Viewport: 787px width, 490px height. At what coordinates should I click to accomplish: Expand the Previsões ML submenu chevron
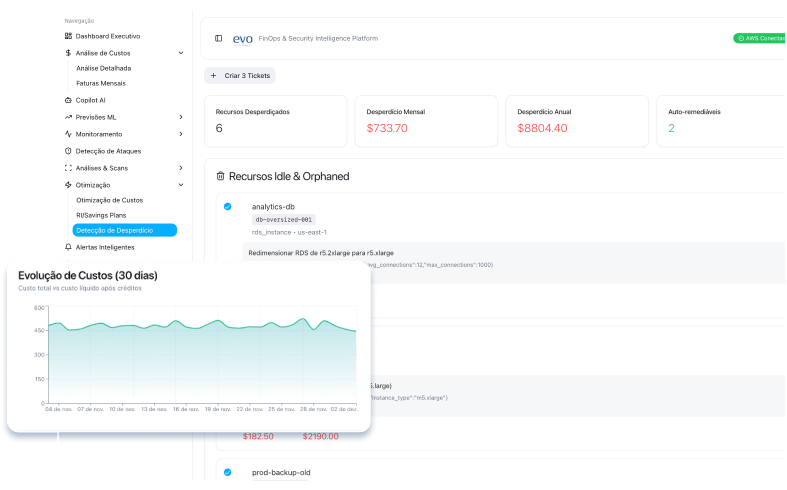click(x=181, y=117)
